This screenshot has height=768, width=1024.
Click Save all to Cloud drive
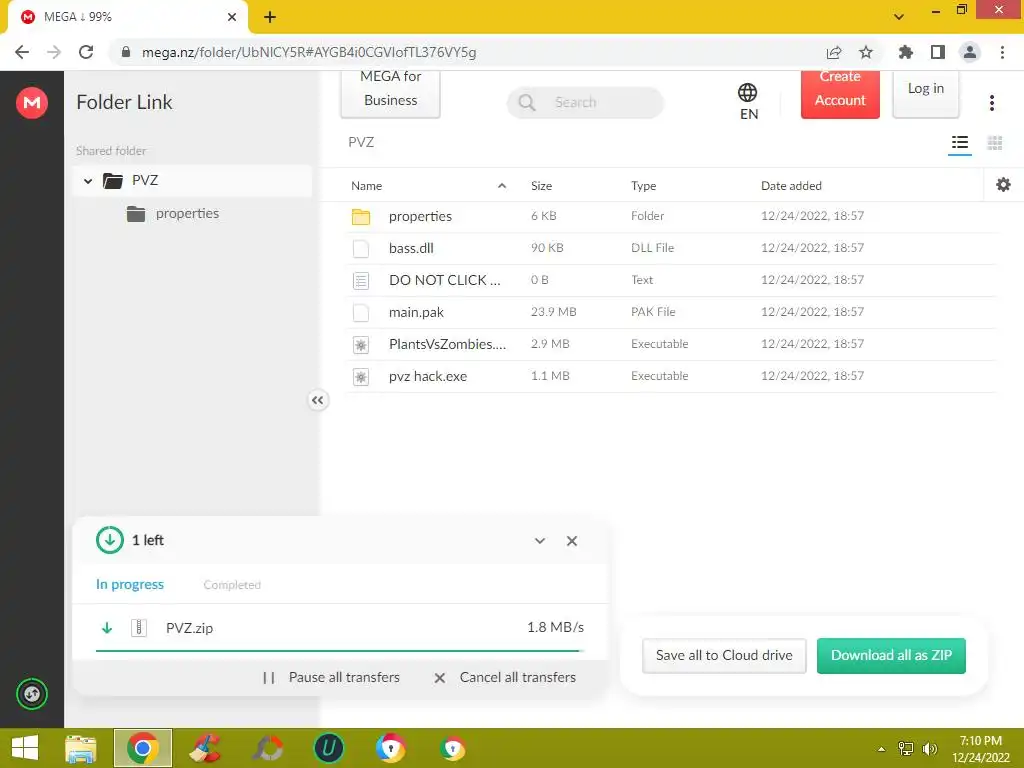[x=724, y=656]
